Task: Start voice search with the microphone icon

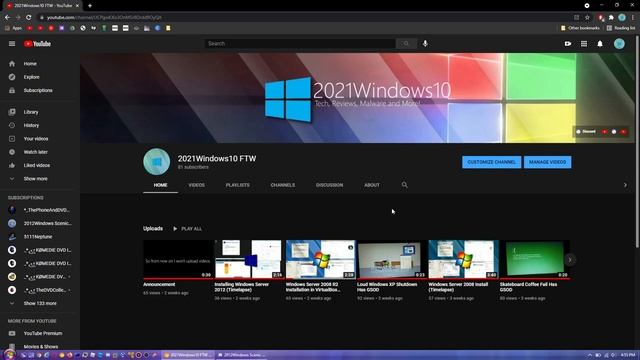Action: (425, 44)
